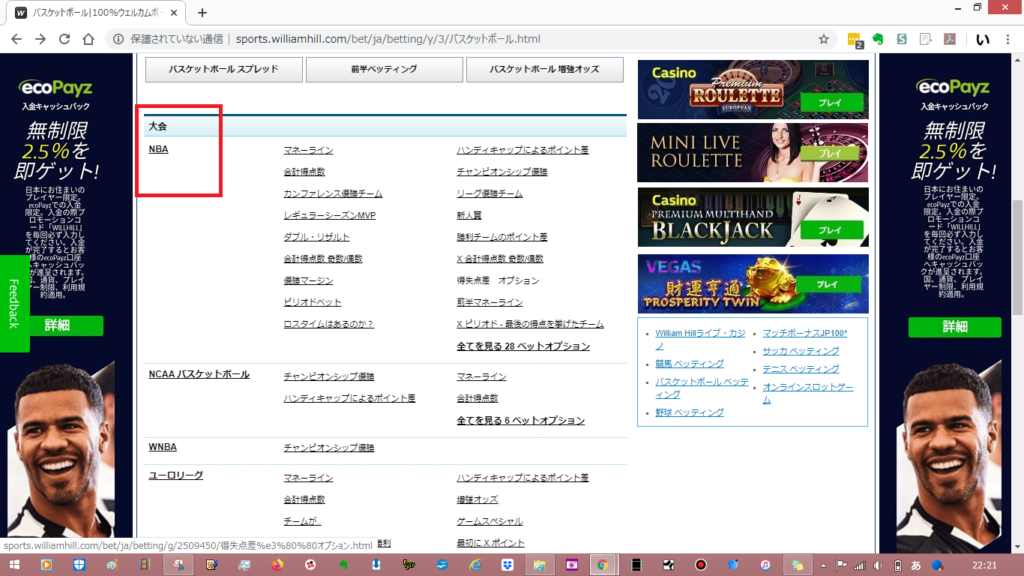
Task: Reload the current page
Action: 64,39
